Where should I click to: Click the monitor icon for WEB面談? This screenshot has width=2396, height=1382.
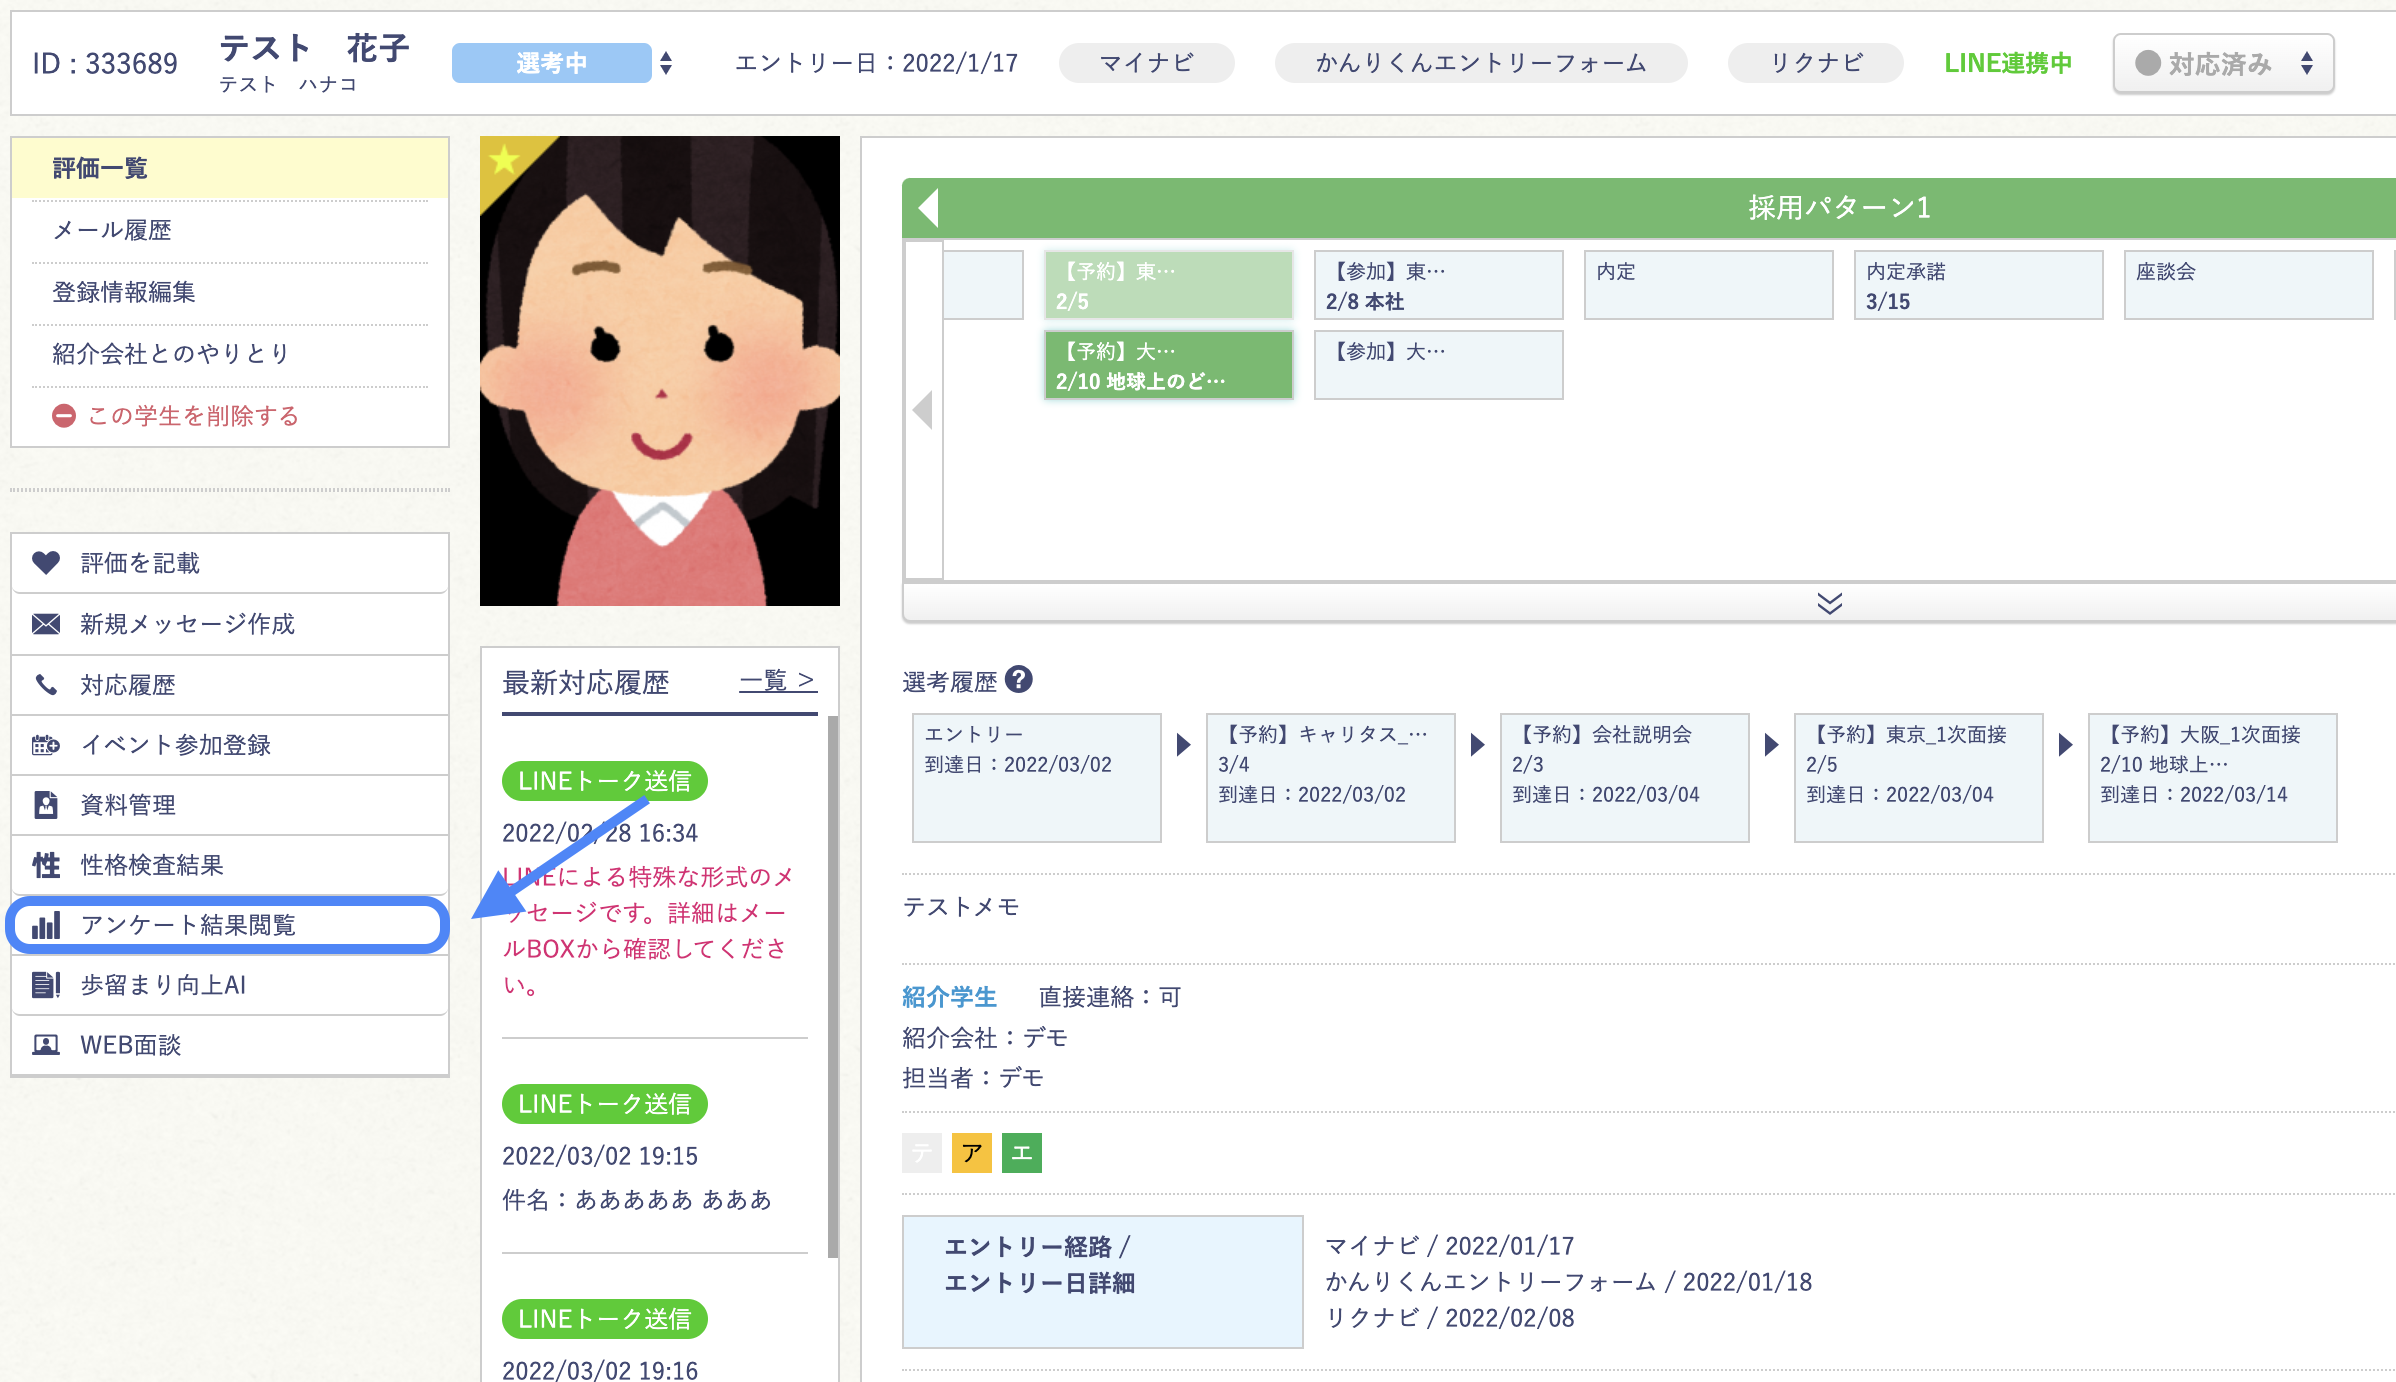pos(46,1045)
